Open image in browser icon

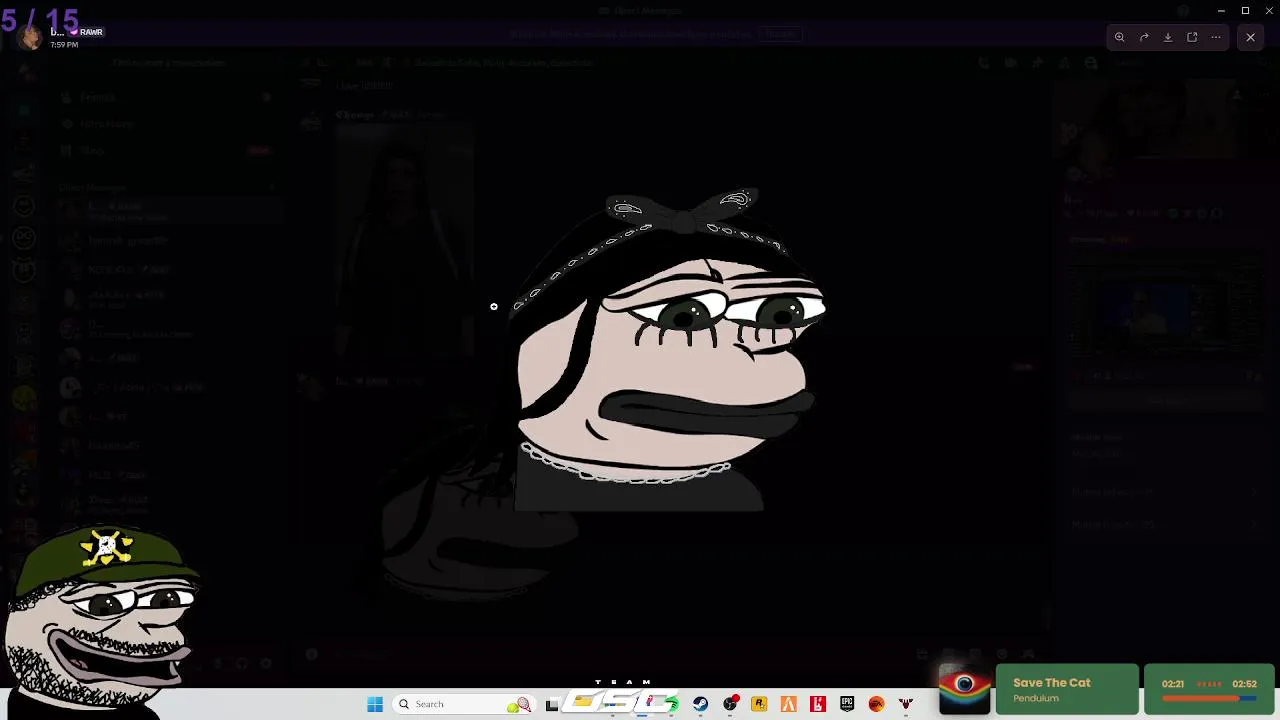(x=1192, y=37)
